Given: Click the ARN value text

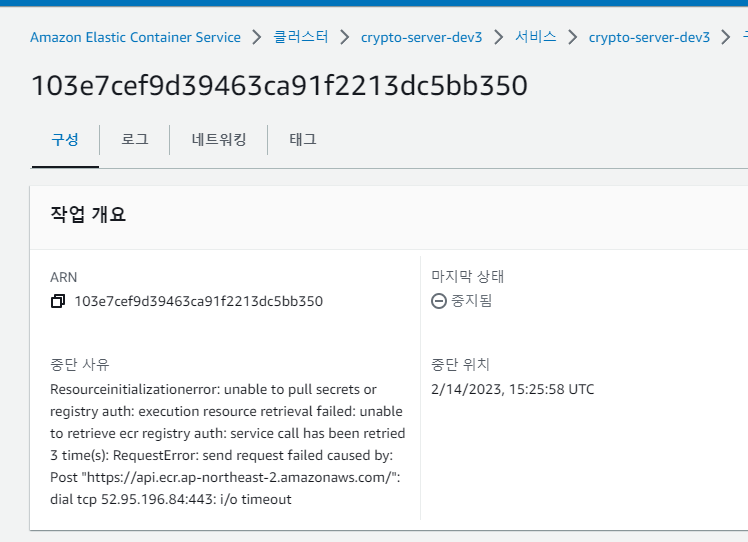Looking at the screenshot, I should click(x=198, y=301).
